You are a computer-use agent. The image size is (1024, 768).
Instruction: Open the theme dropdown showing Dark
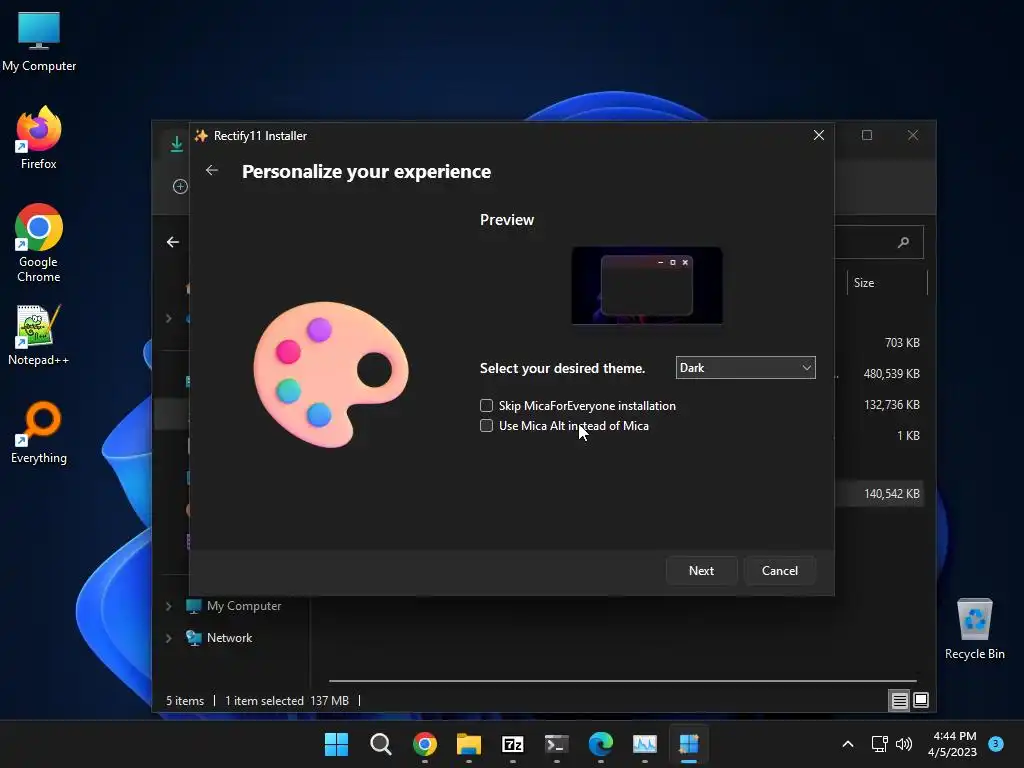[x=745, y=368]
